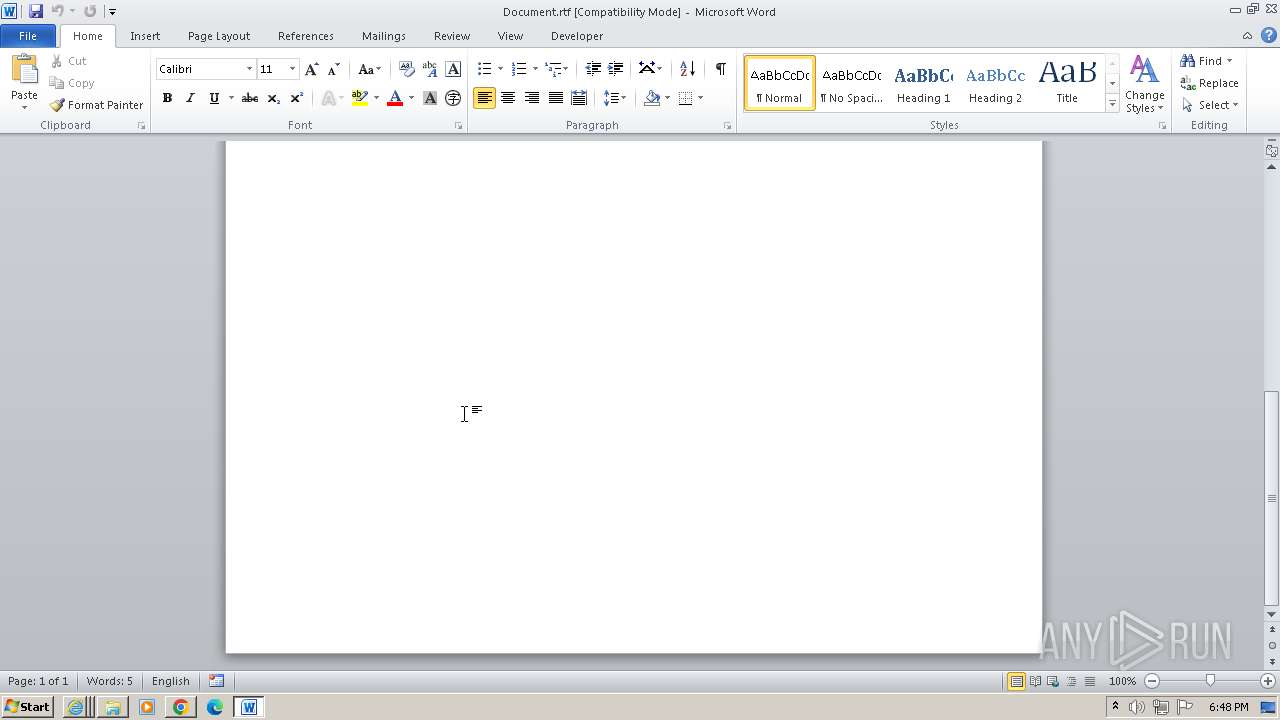Click the vertical scrollbar thumb
Image resolution: width=1280 pixels, height=720 pixels.
[x=1272, y=497]
